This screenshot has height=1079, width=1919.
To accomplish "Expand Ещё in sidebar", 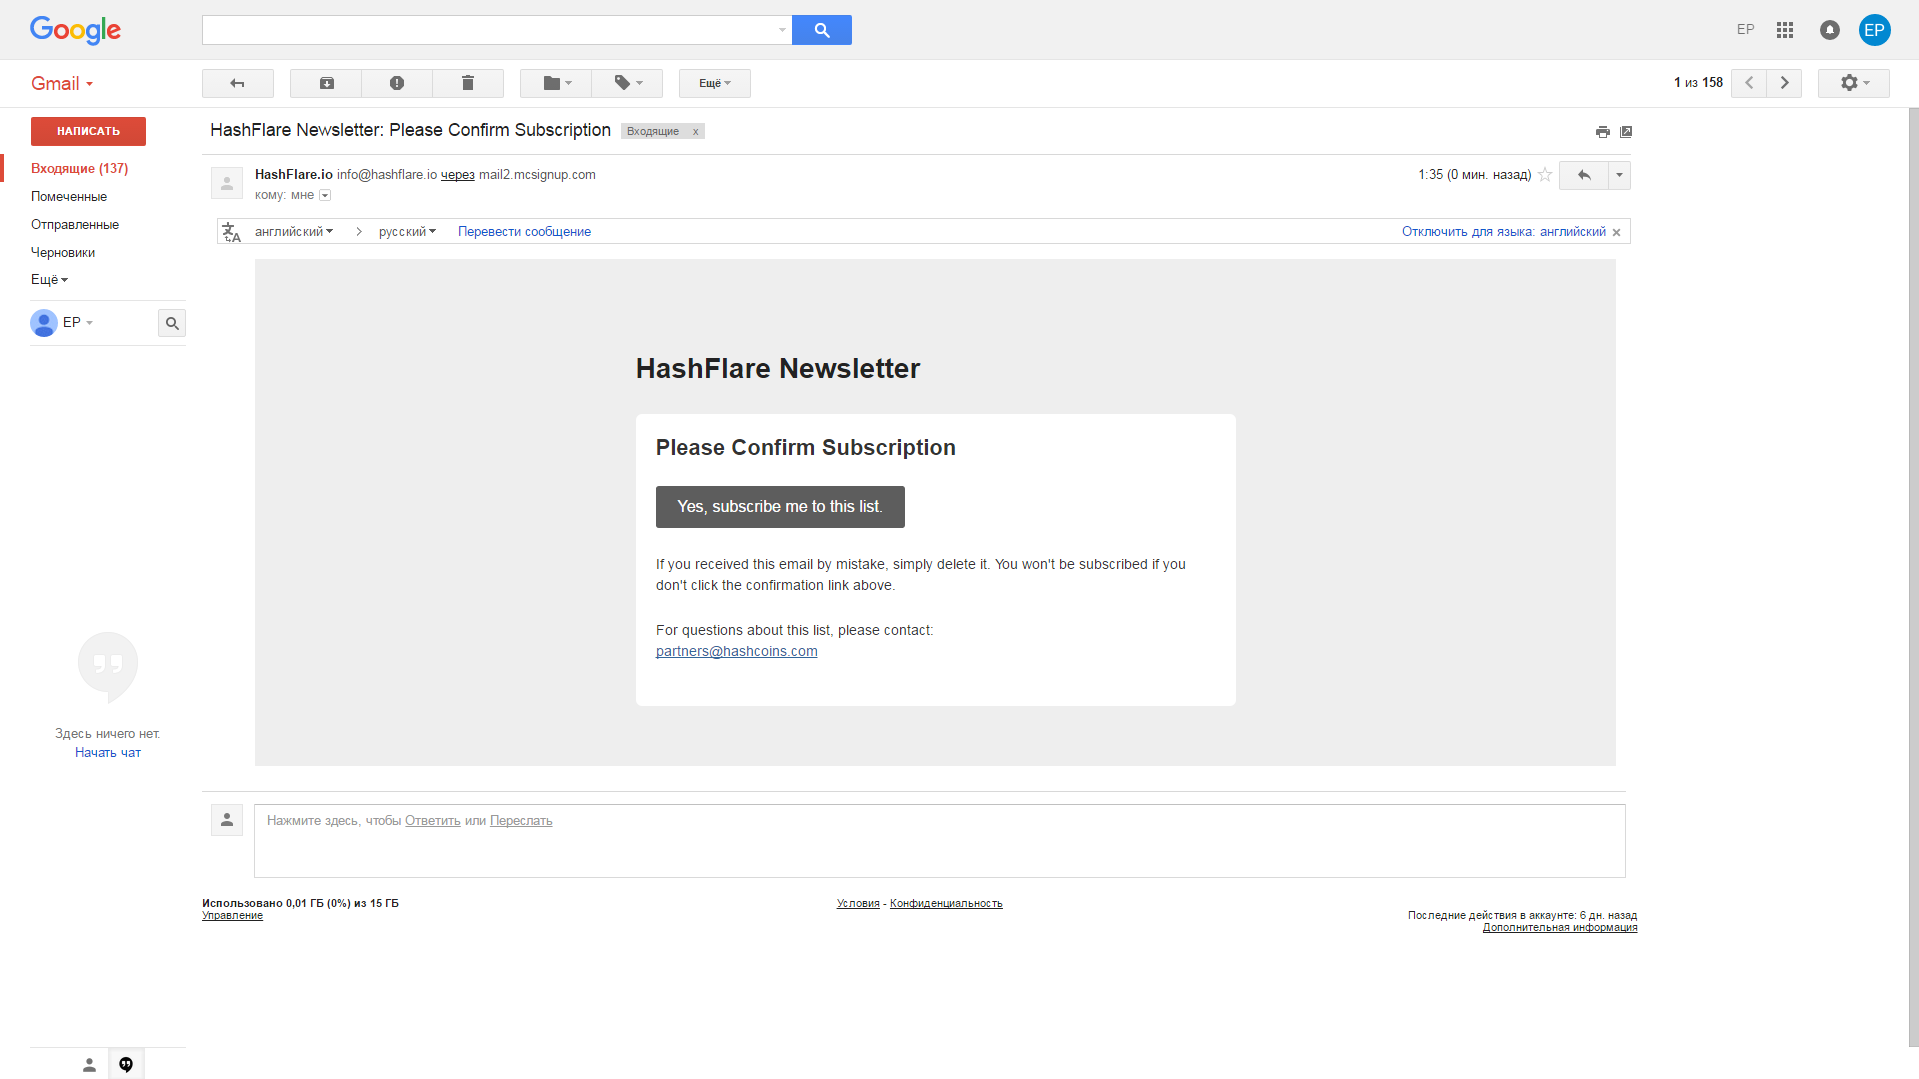I will click(x=50, y=280).
